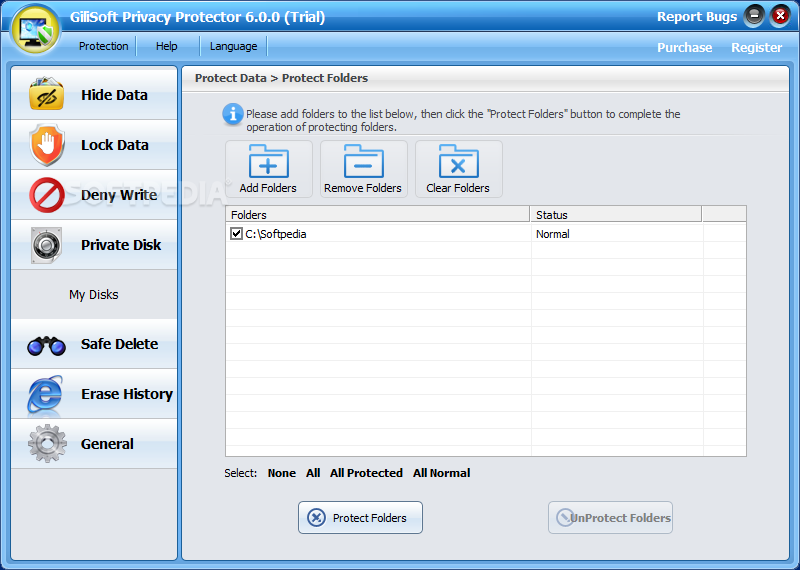This screenshot has height=570, width=800.
Task: Select the C:\Softpedia folder path text
Action: [x=276, y=234]
